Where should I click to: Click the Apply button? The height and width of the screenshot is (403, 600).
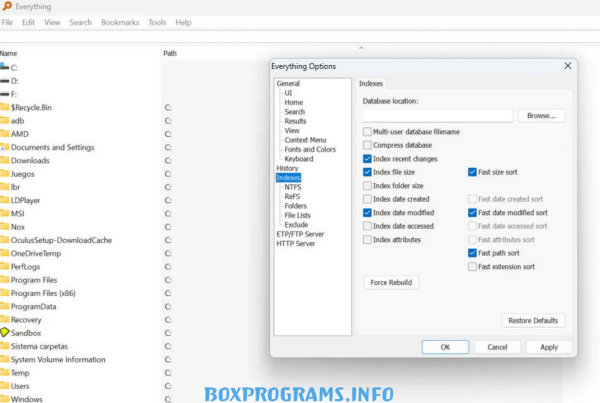[x=549, y=347]
